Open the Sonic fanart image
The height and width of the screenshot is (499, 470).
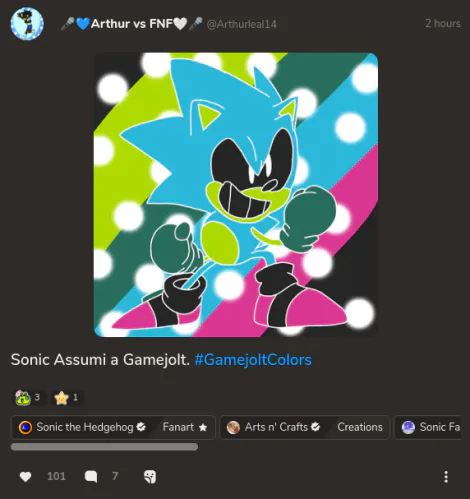tap(236, 195)
